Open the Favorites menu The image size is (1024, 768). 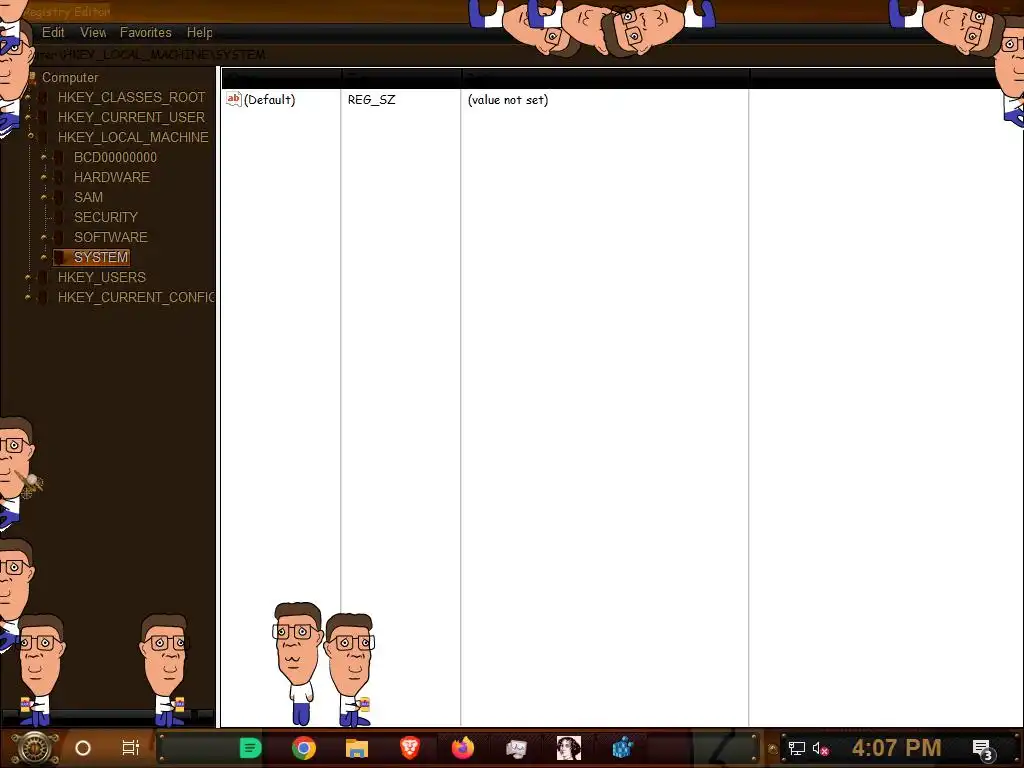146,32
